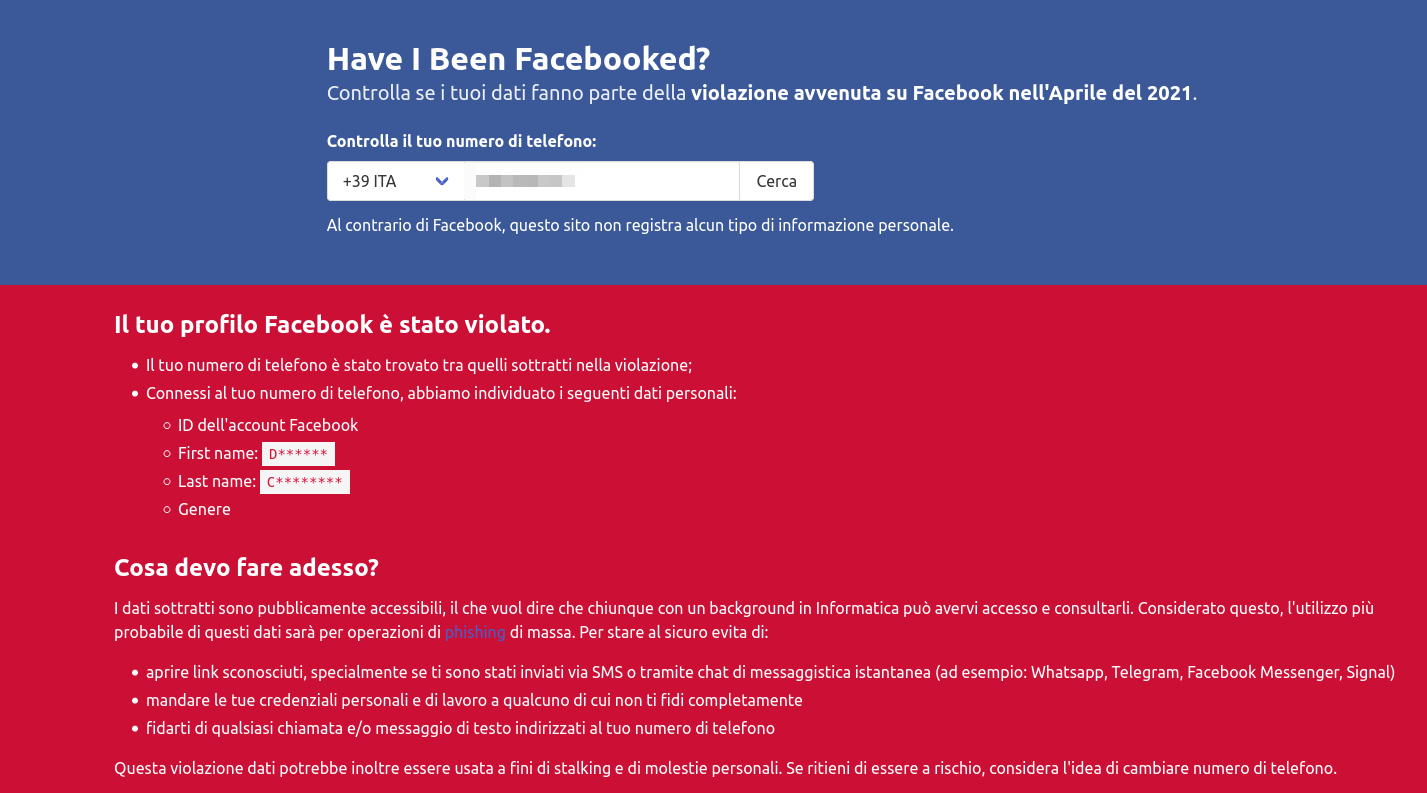The image size is (1427, 793).
Task: Click the Genere list item
Action: 204,509
